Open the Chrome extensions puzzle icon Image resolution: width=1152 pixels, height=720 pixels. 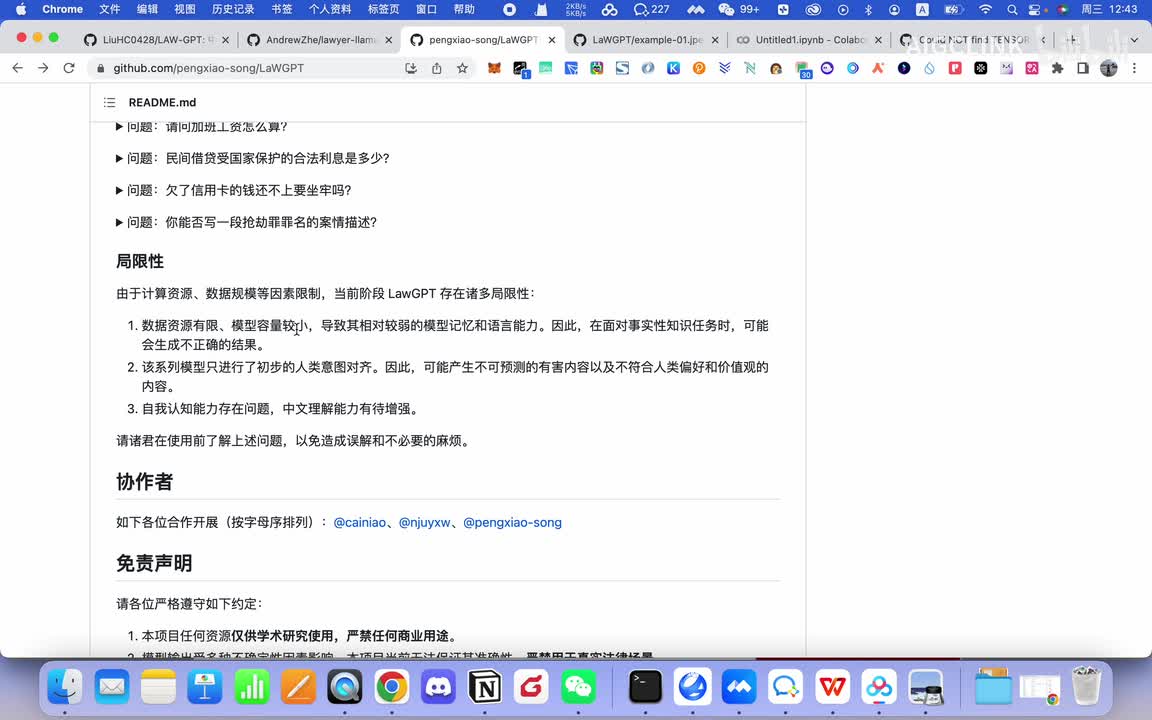[x=1057, y=68]
